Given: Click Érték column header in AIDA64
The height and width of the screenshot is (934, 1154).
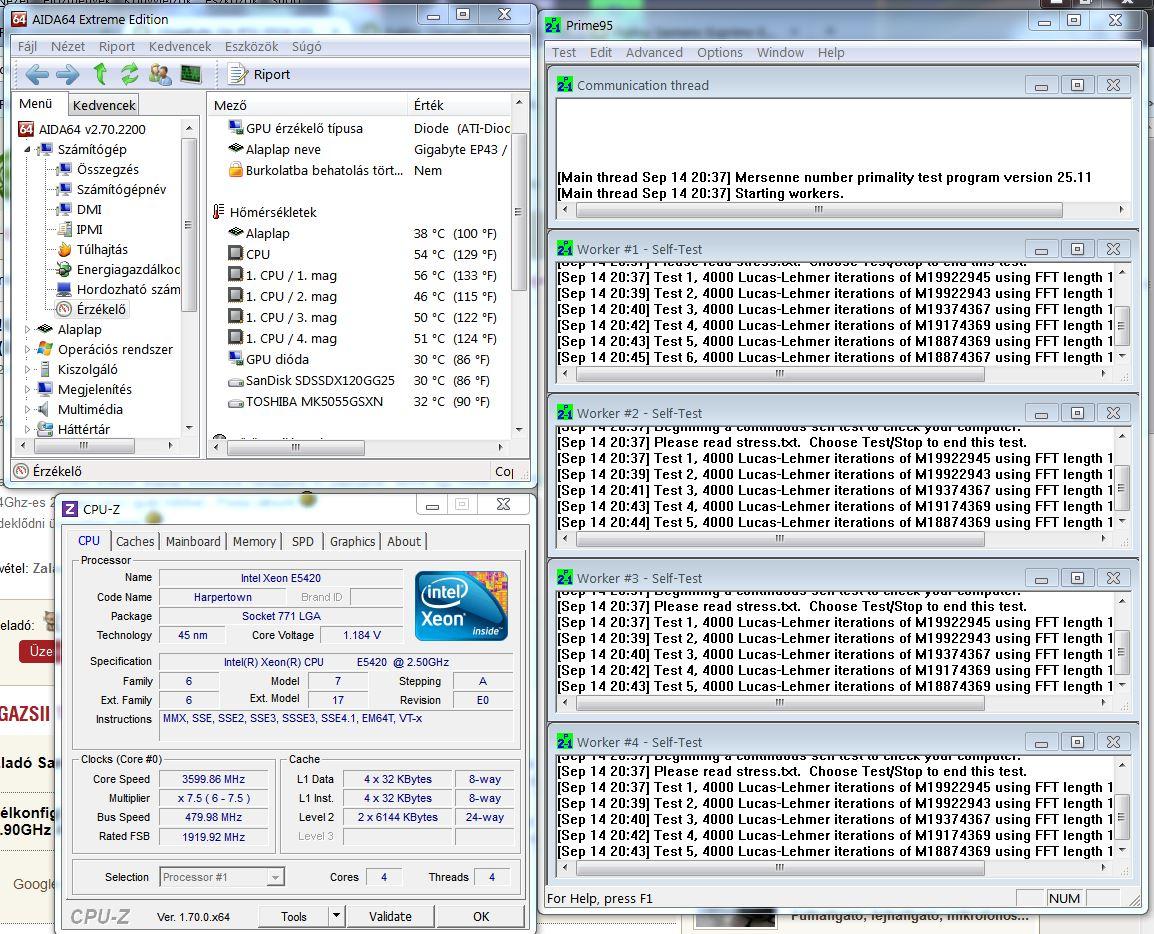Looking at the screenshot, I should (458, 105).
